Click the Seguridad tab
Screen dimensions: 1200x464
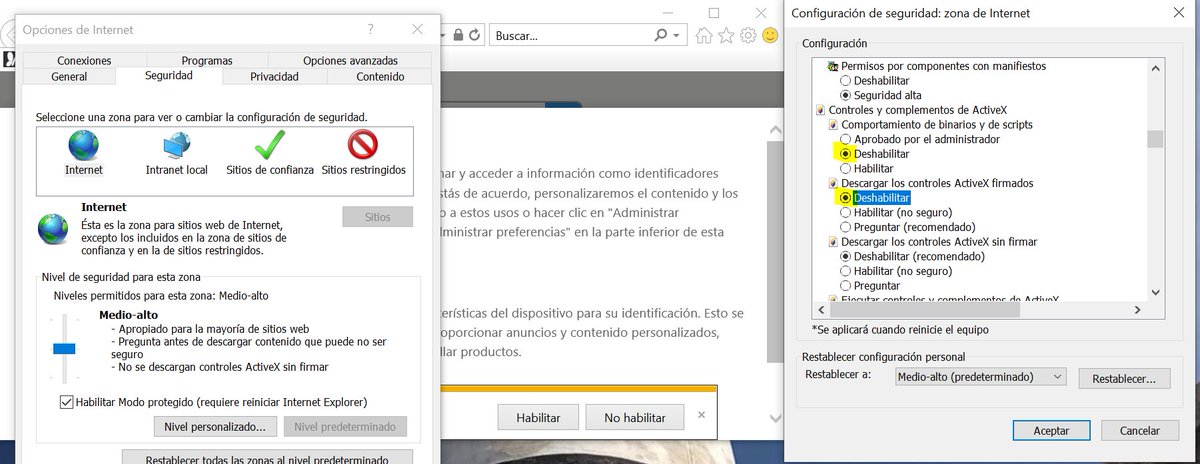tap(169, 76)
